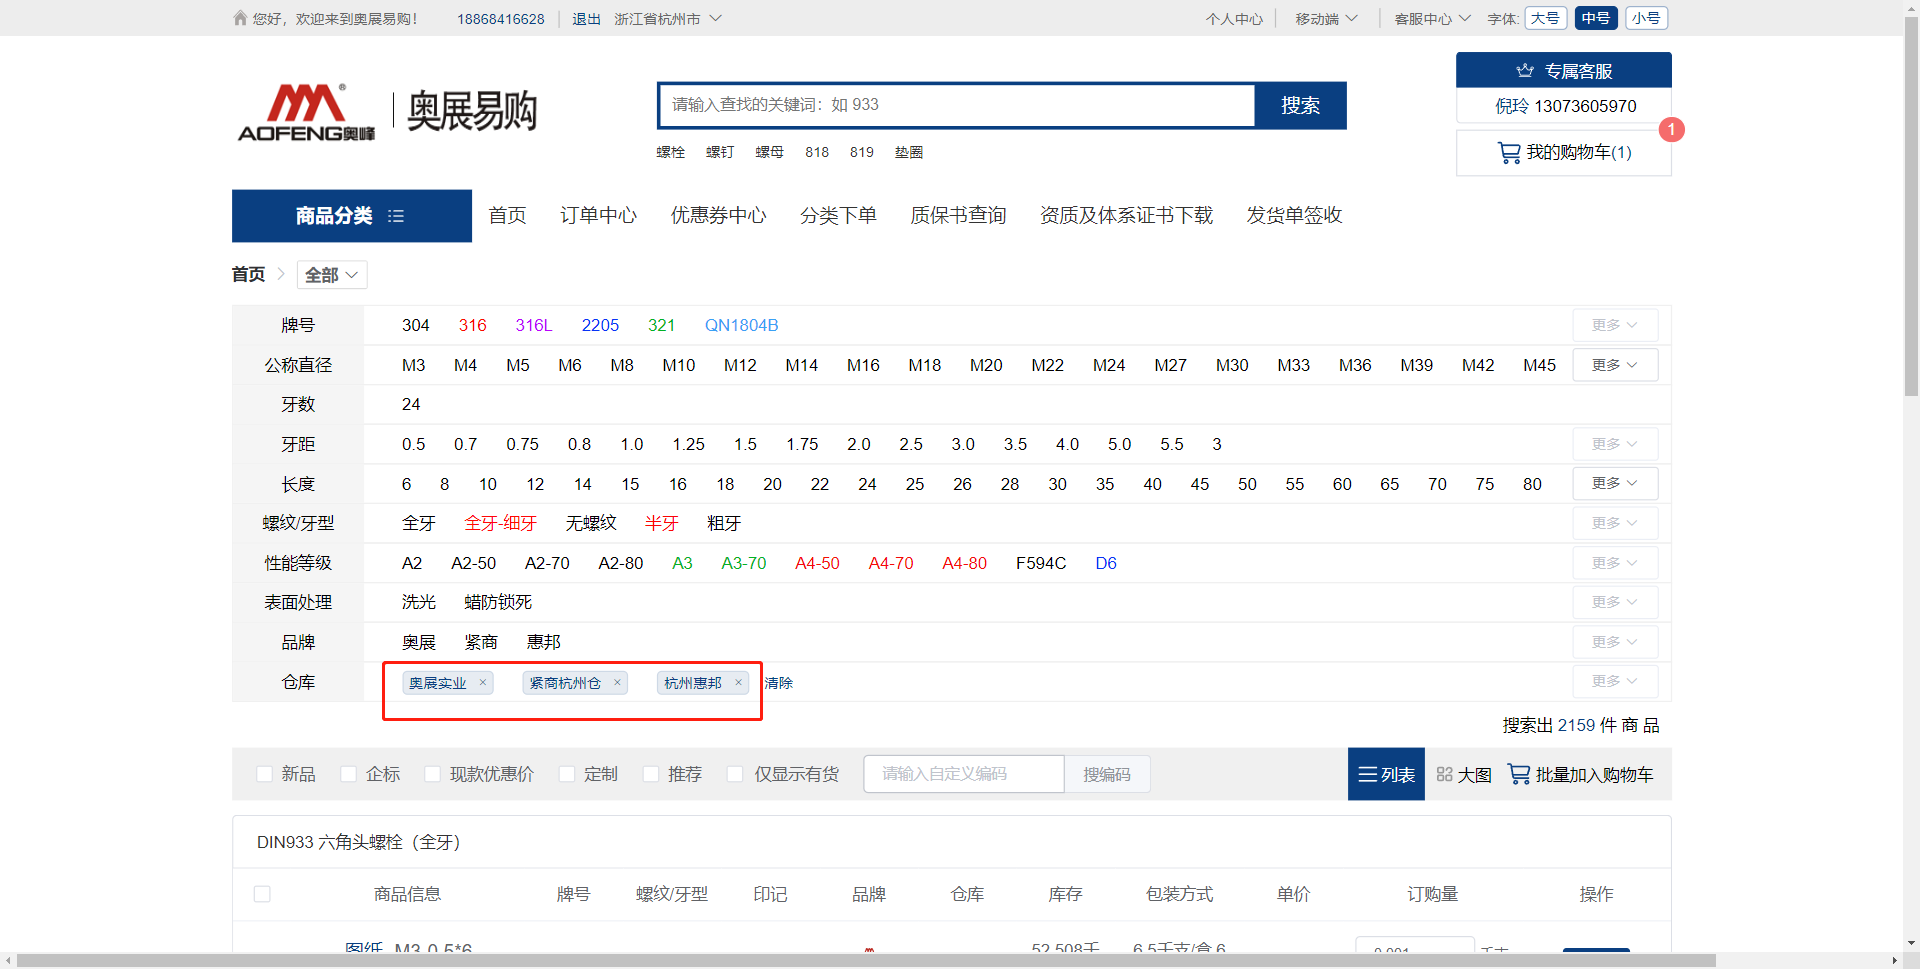Image resolution: width=1920 pixels, height=969 pixels.
Task: Filter by material grade 316L
Action: (534, 325)
